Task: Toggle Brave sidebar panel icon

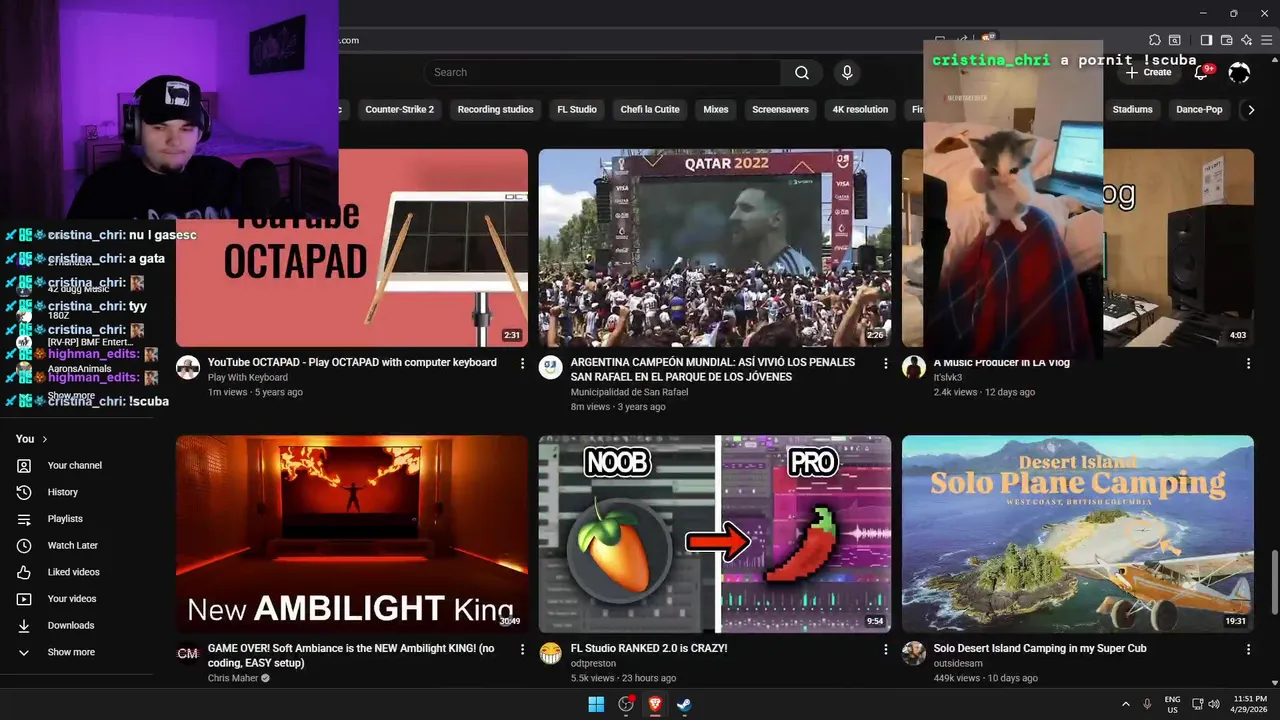Action: pyautogui.click(x=1206, y=40)
